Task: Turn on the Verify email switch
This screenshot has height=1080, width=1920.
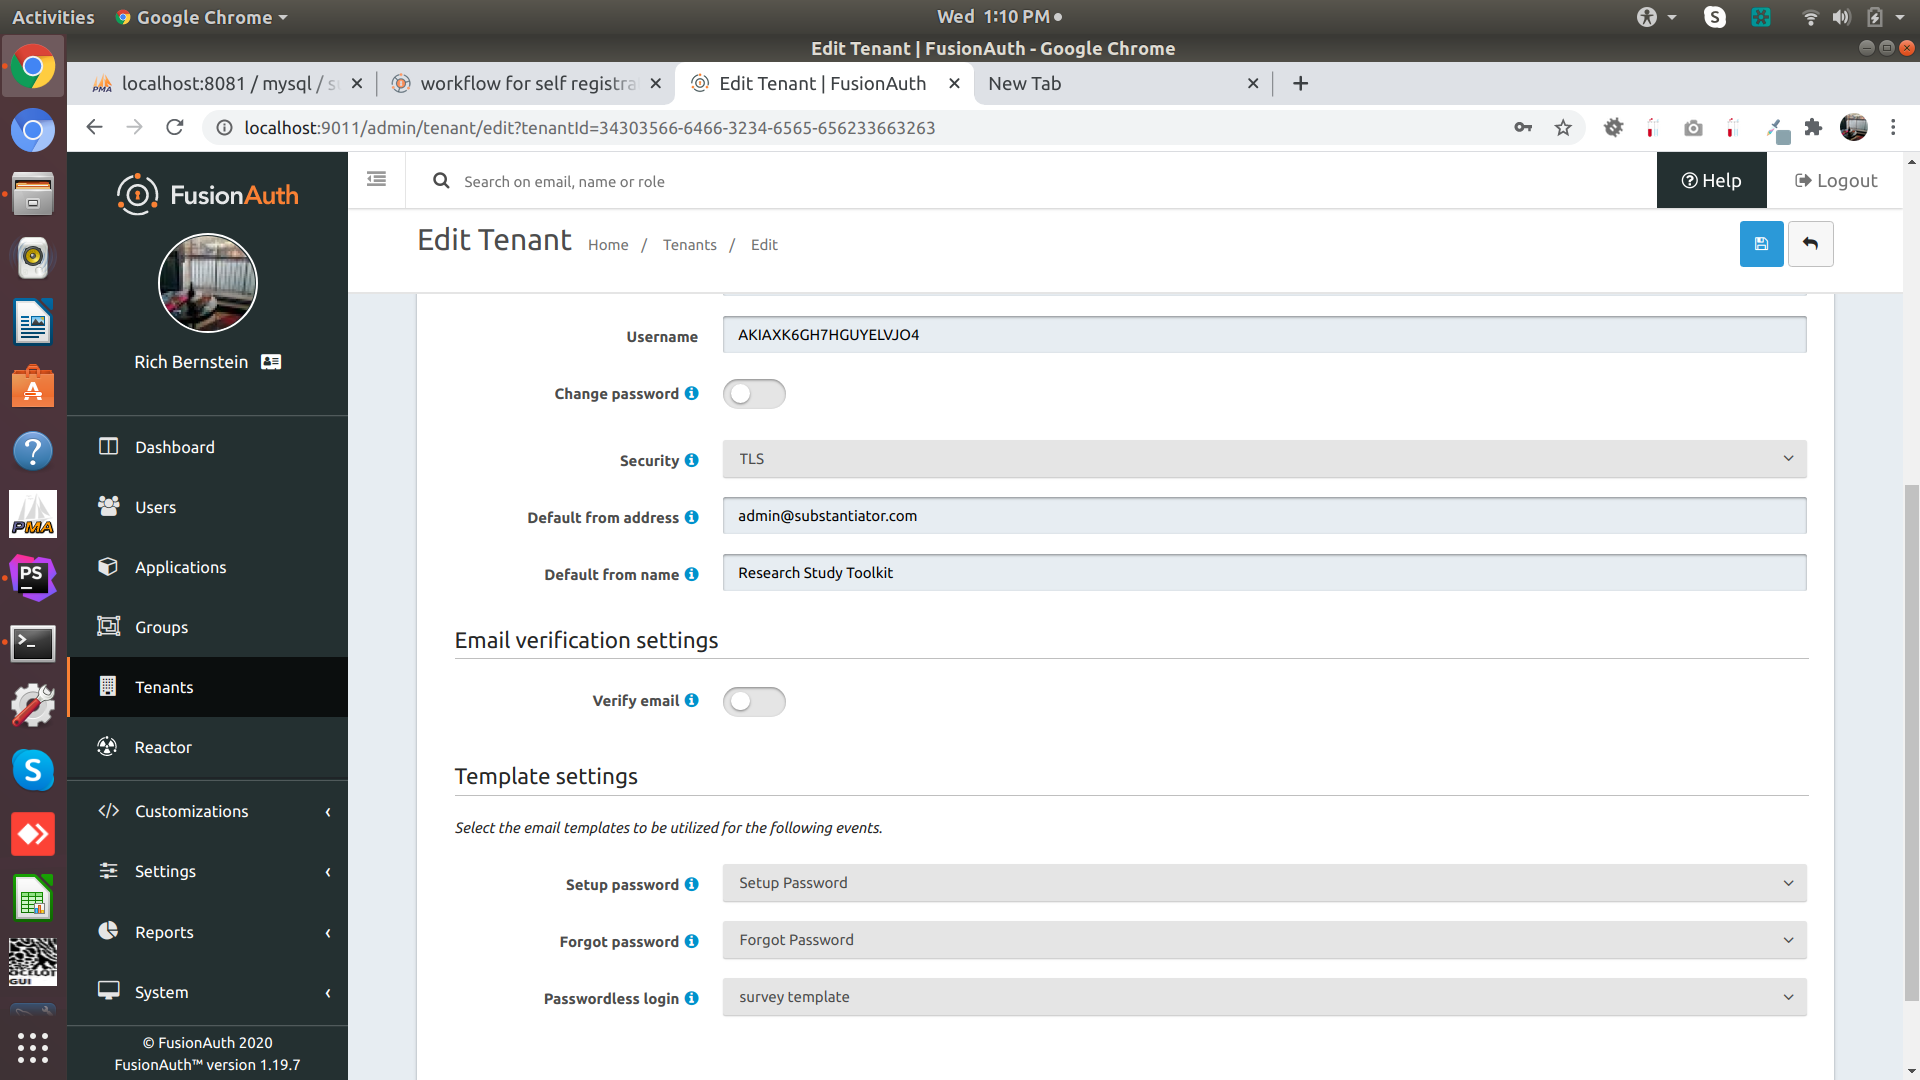Action: [754, 701]
